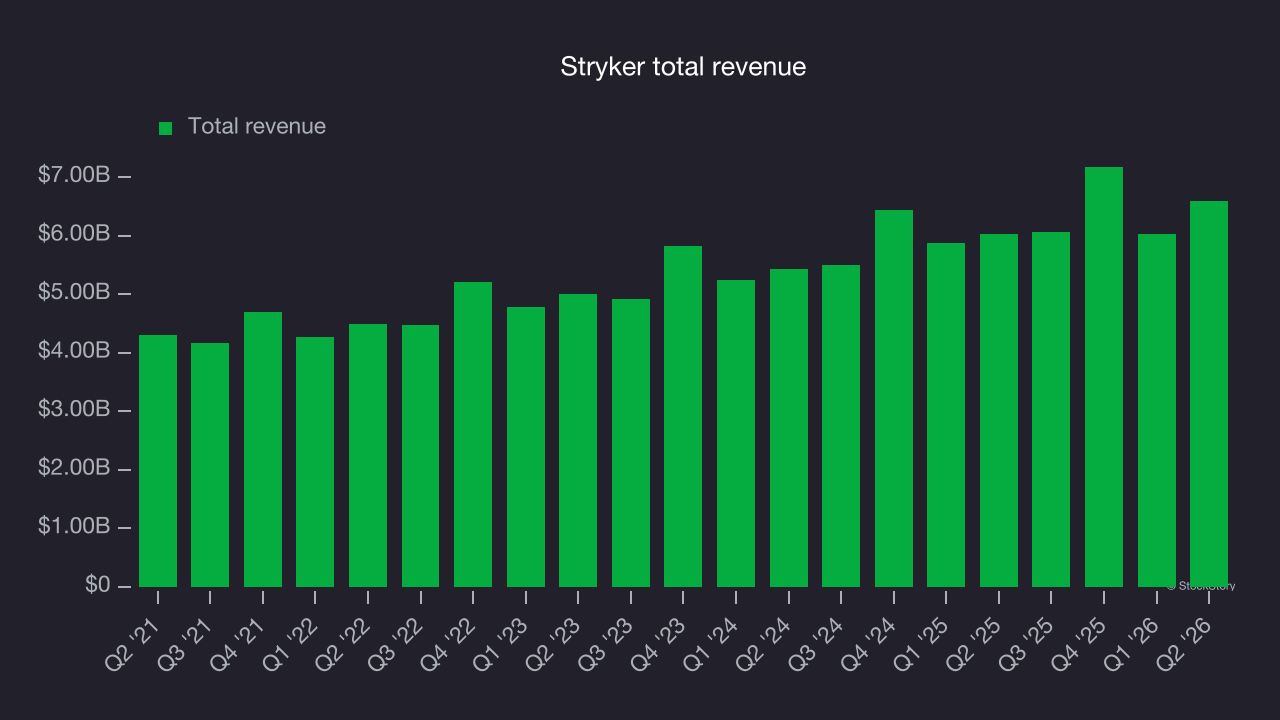
Task: Select the Q2 '24 revenue bar
Action: (789, 428)
